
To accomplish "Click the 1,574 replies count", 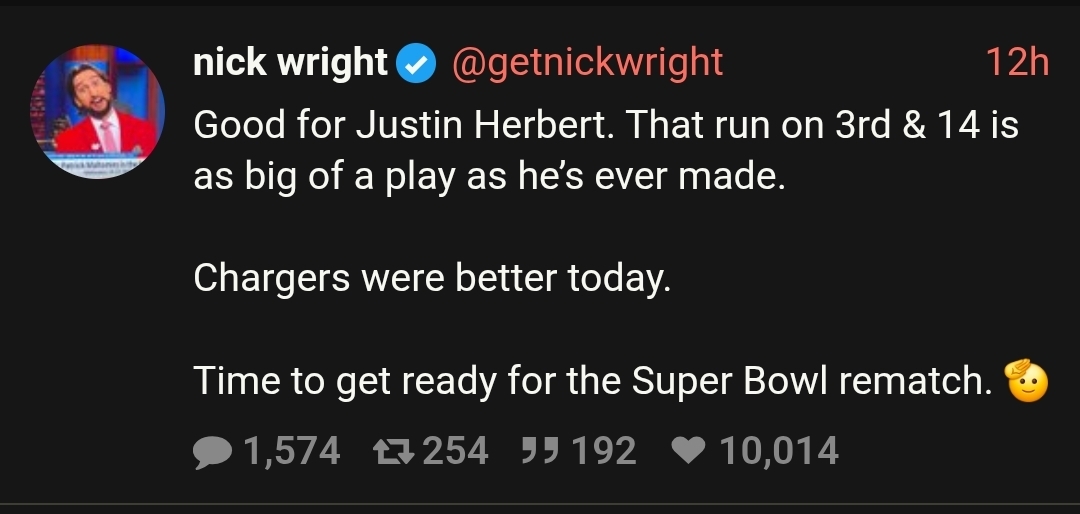I will (x=291, y=451).
